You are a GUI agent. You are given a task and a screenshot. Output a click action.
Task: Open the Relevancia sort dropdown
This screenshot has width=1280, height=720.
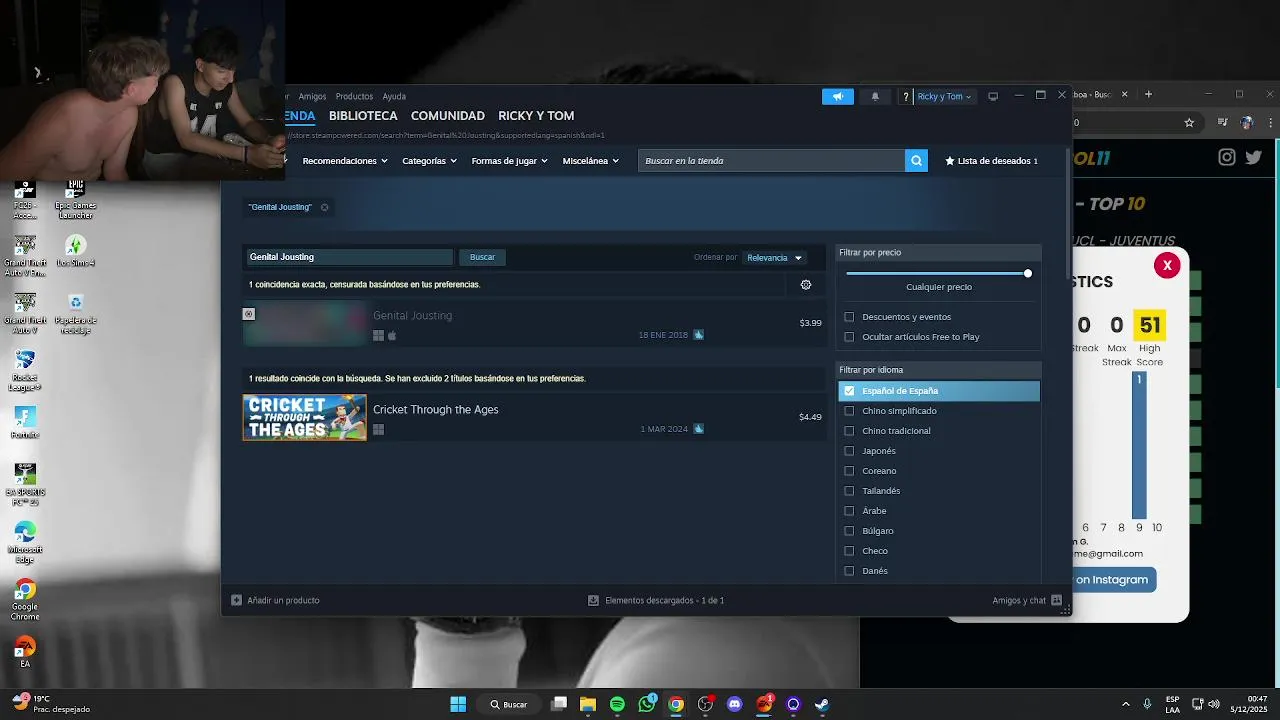click(775, 258)
